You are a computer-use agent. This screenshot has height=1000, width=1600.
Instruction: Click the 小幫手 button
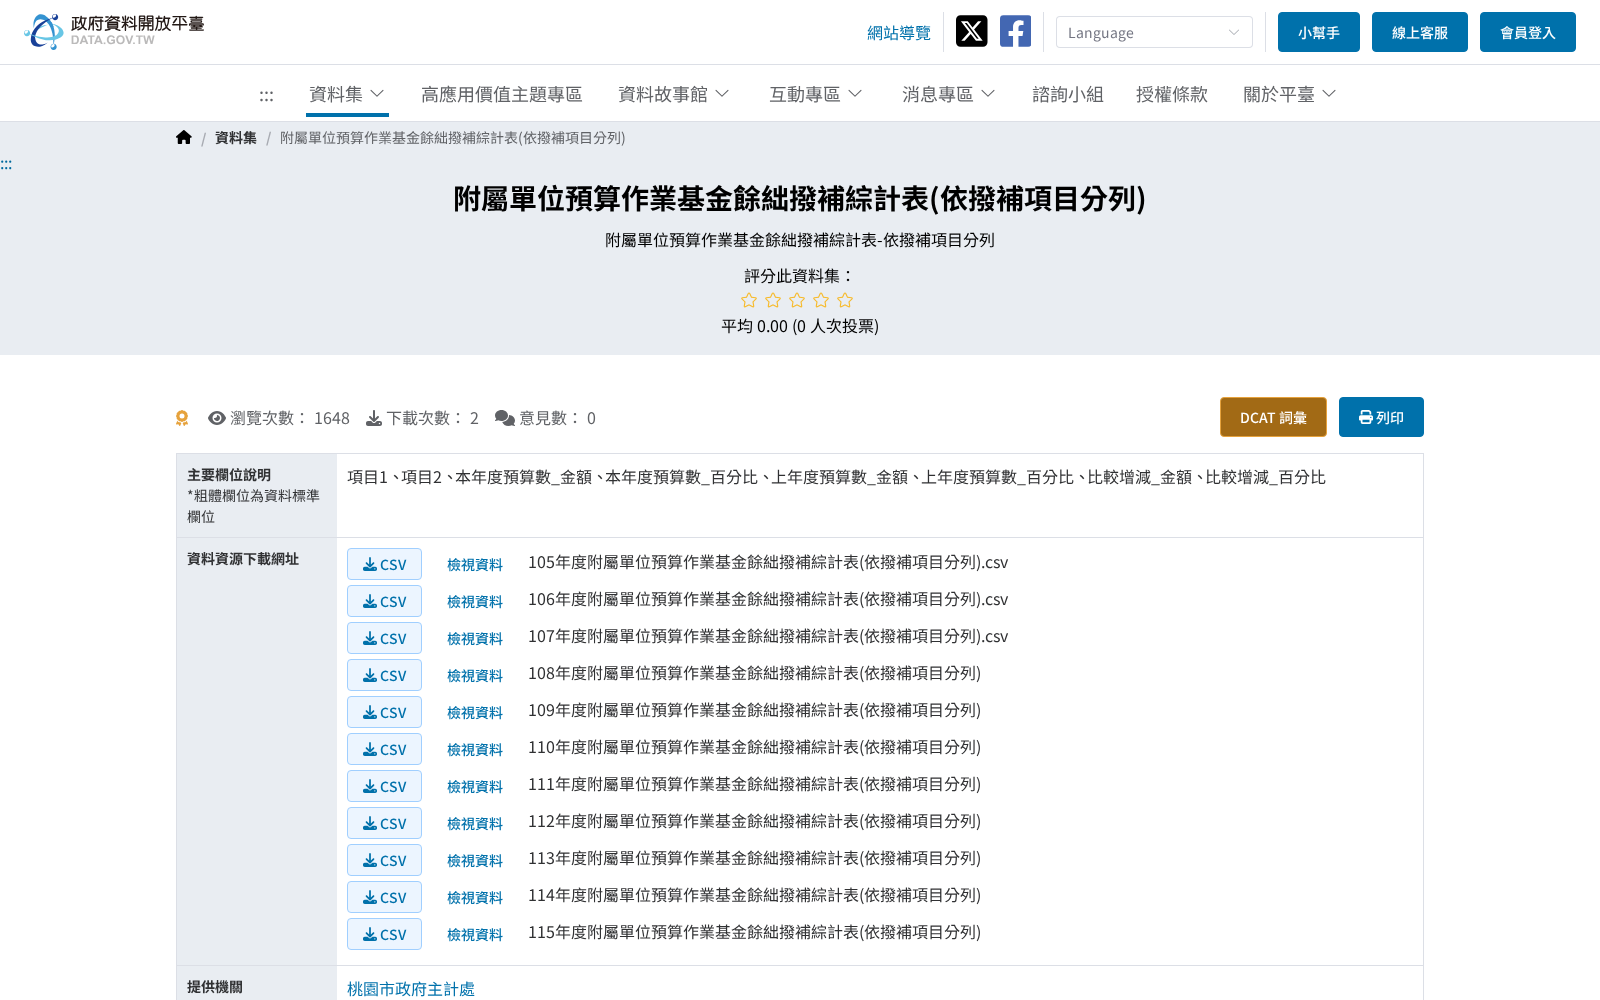coord(1319,32)
